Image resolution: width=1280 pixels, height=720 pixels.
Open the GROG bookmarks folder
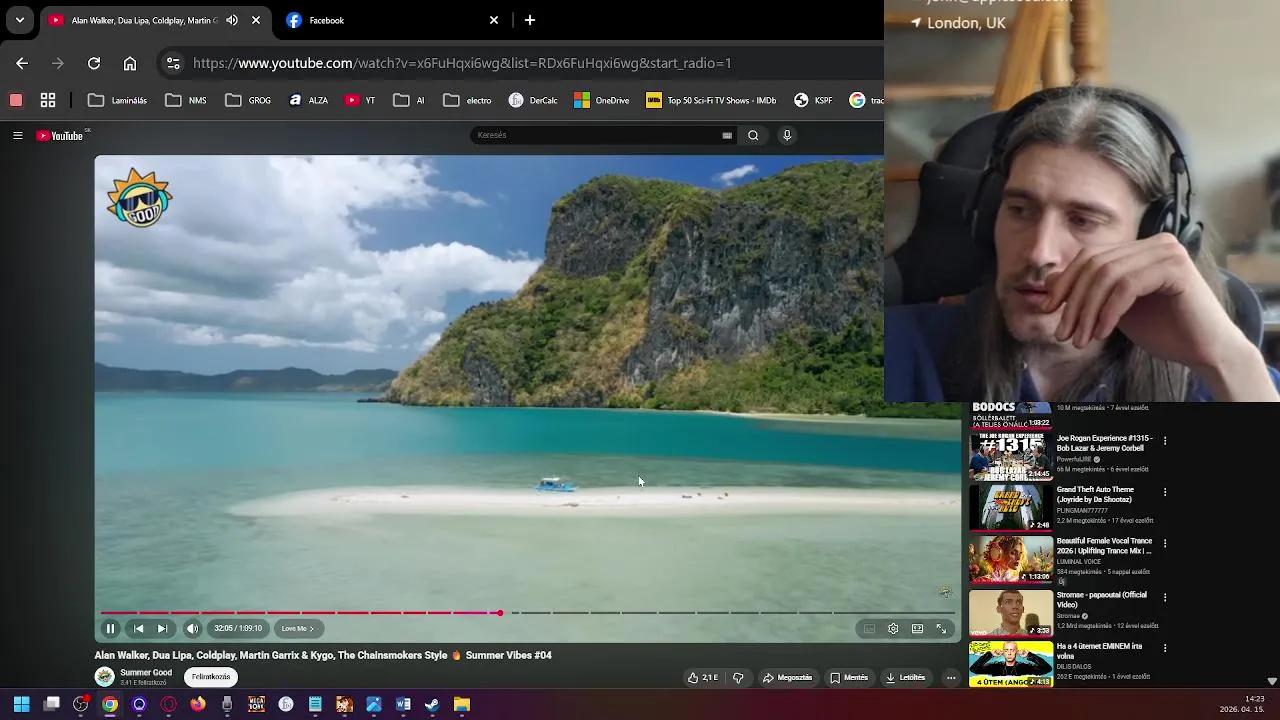[x=248, y=100]
